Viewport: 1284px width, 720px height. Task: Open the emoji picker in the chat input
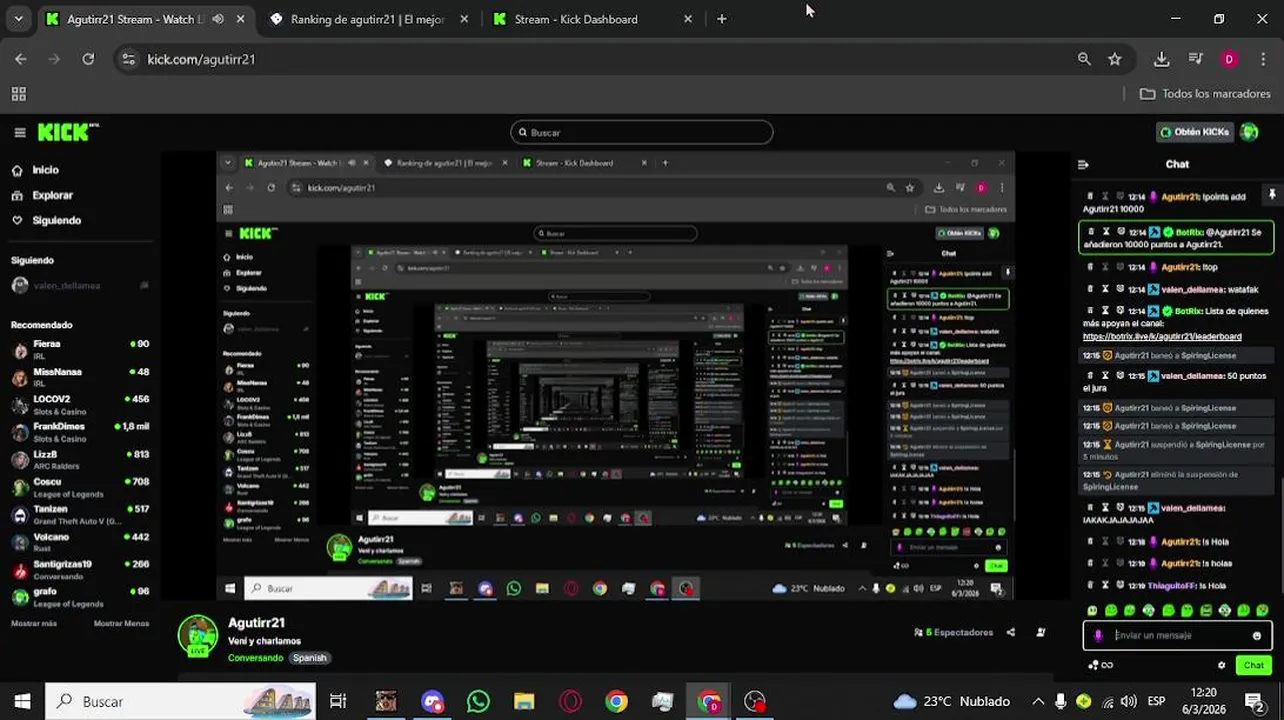click(1257, 636)
